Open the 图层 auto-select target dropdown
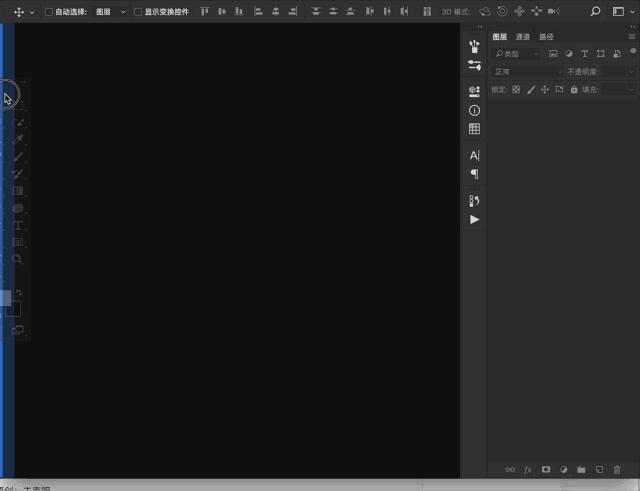 tap(111, 12)
